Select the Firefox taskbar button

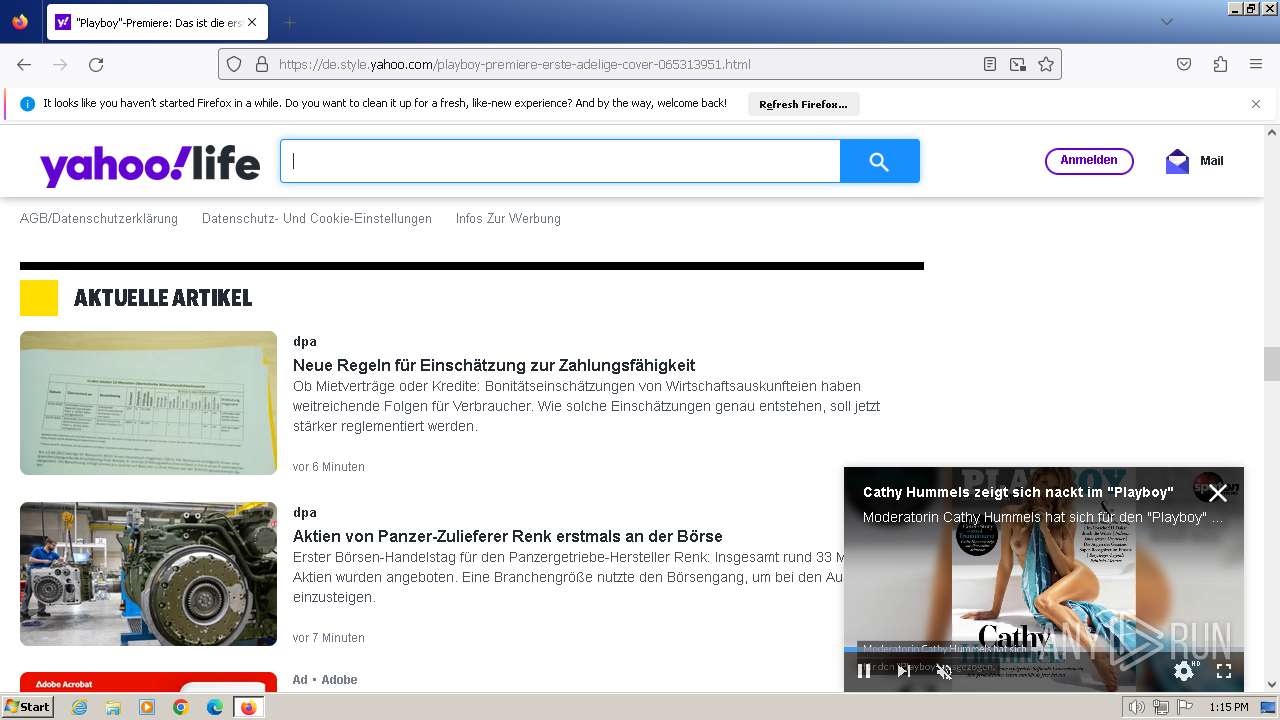248,707
